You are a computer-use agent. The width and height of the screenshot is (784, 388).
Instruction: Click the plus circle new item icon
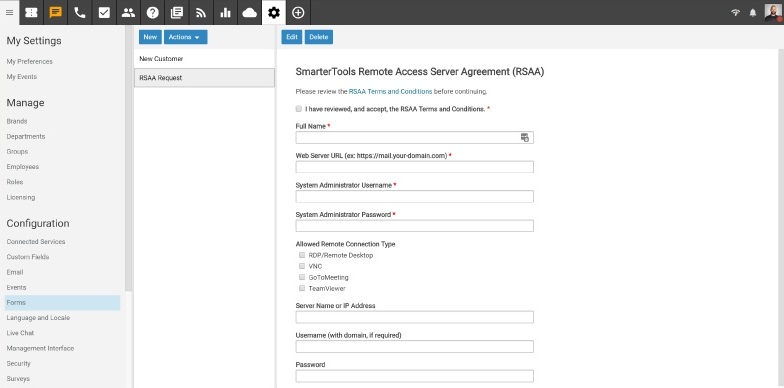(x=298, y=12)
